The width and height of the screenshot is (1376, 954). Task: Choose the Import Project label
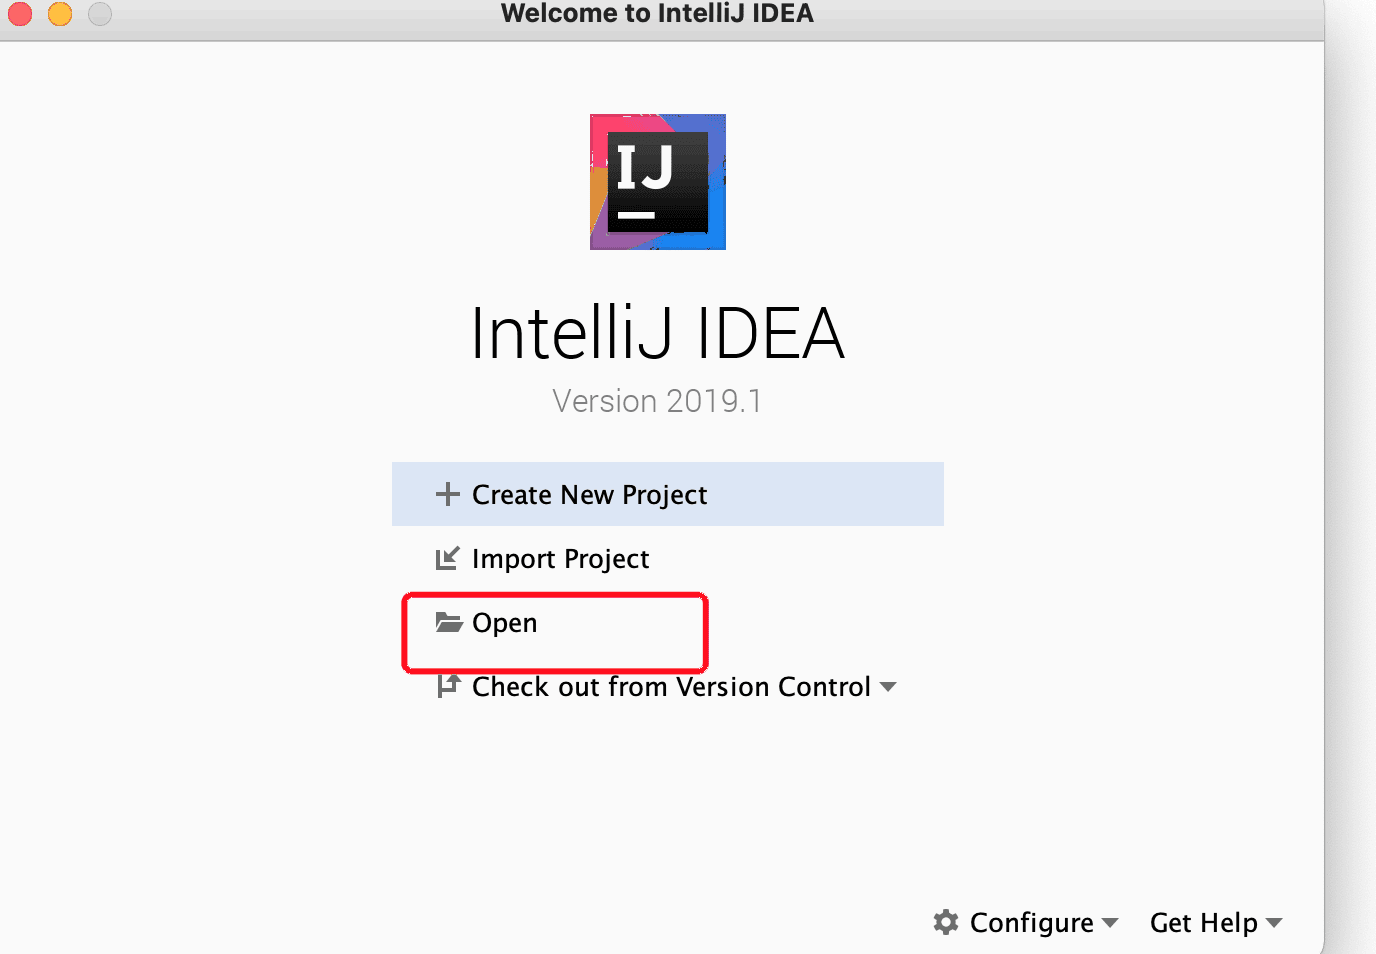click(x=560, y=559)
